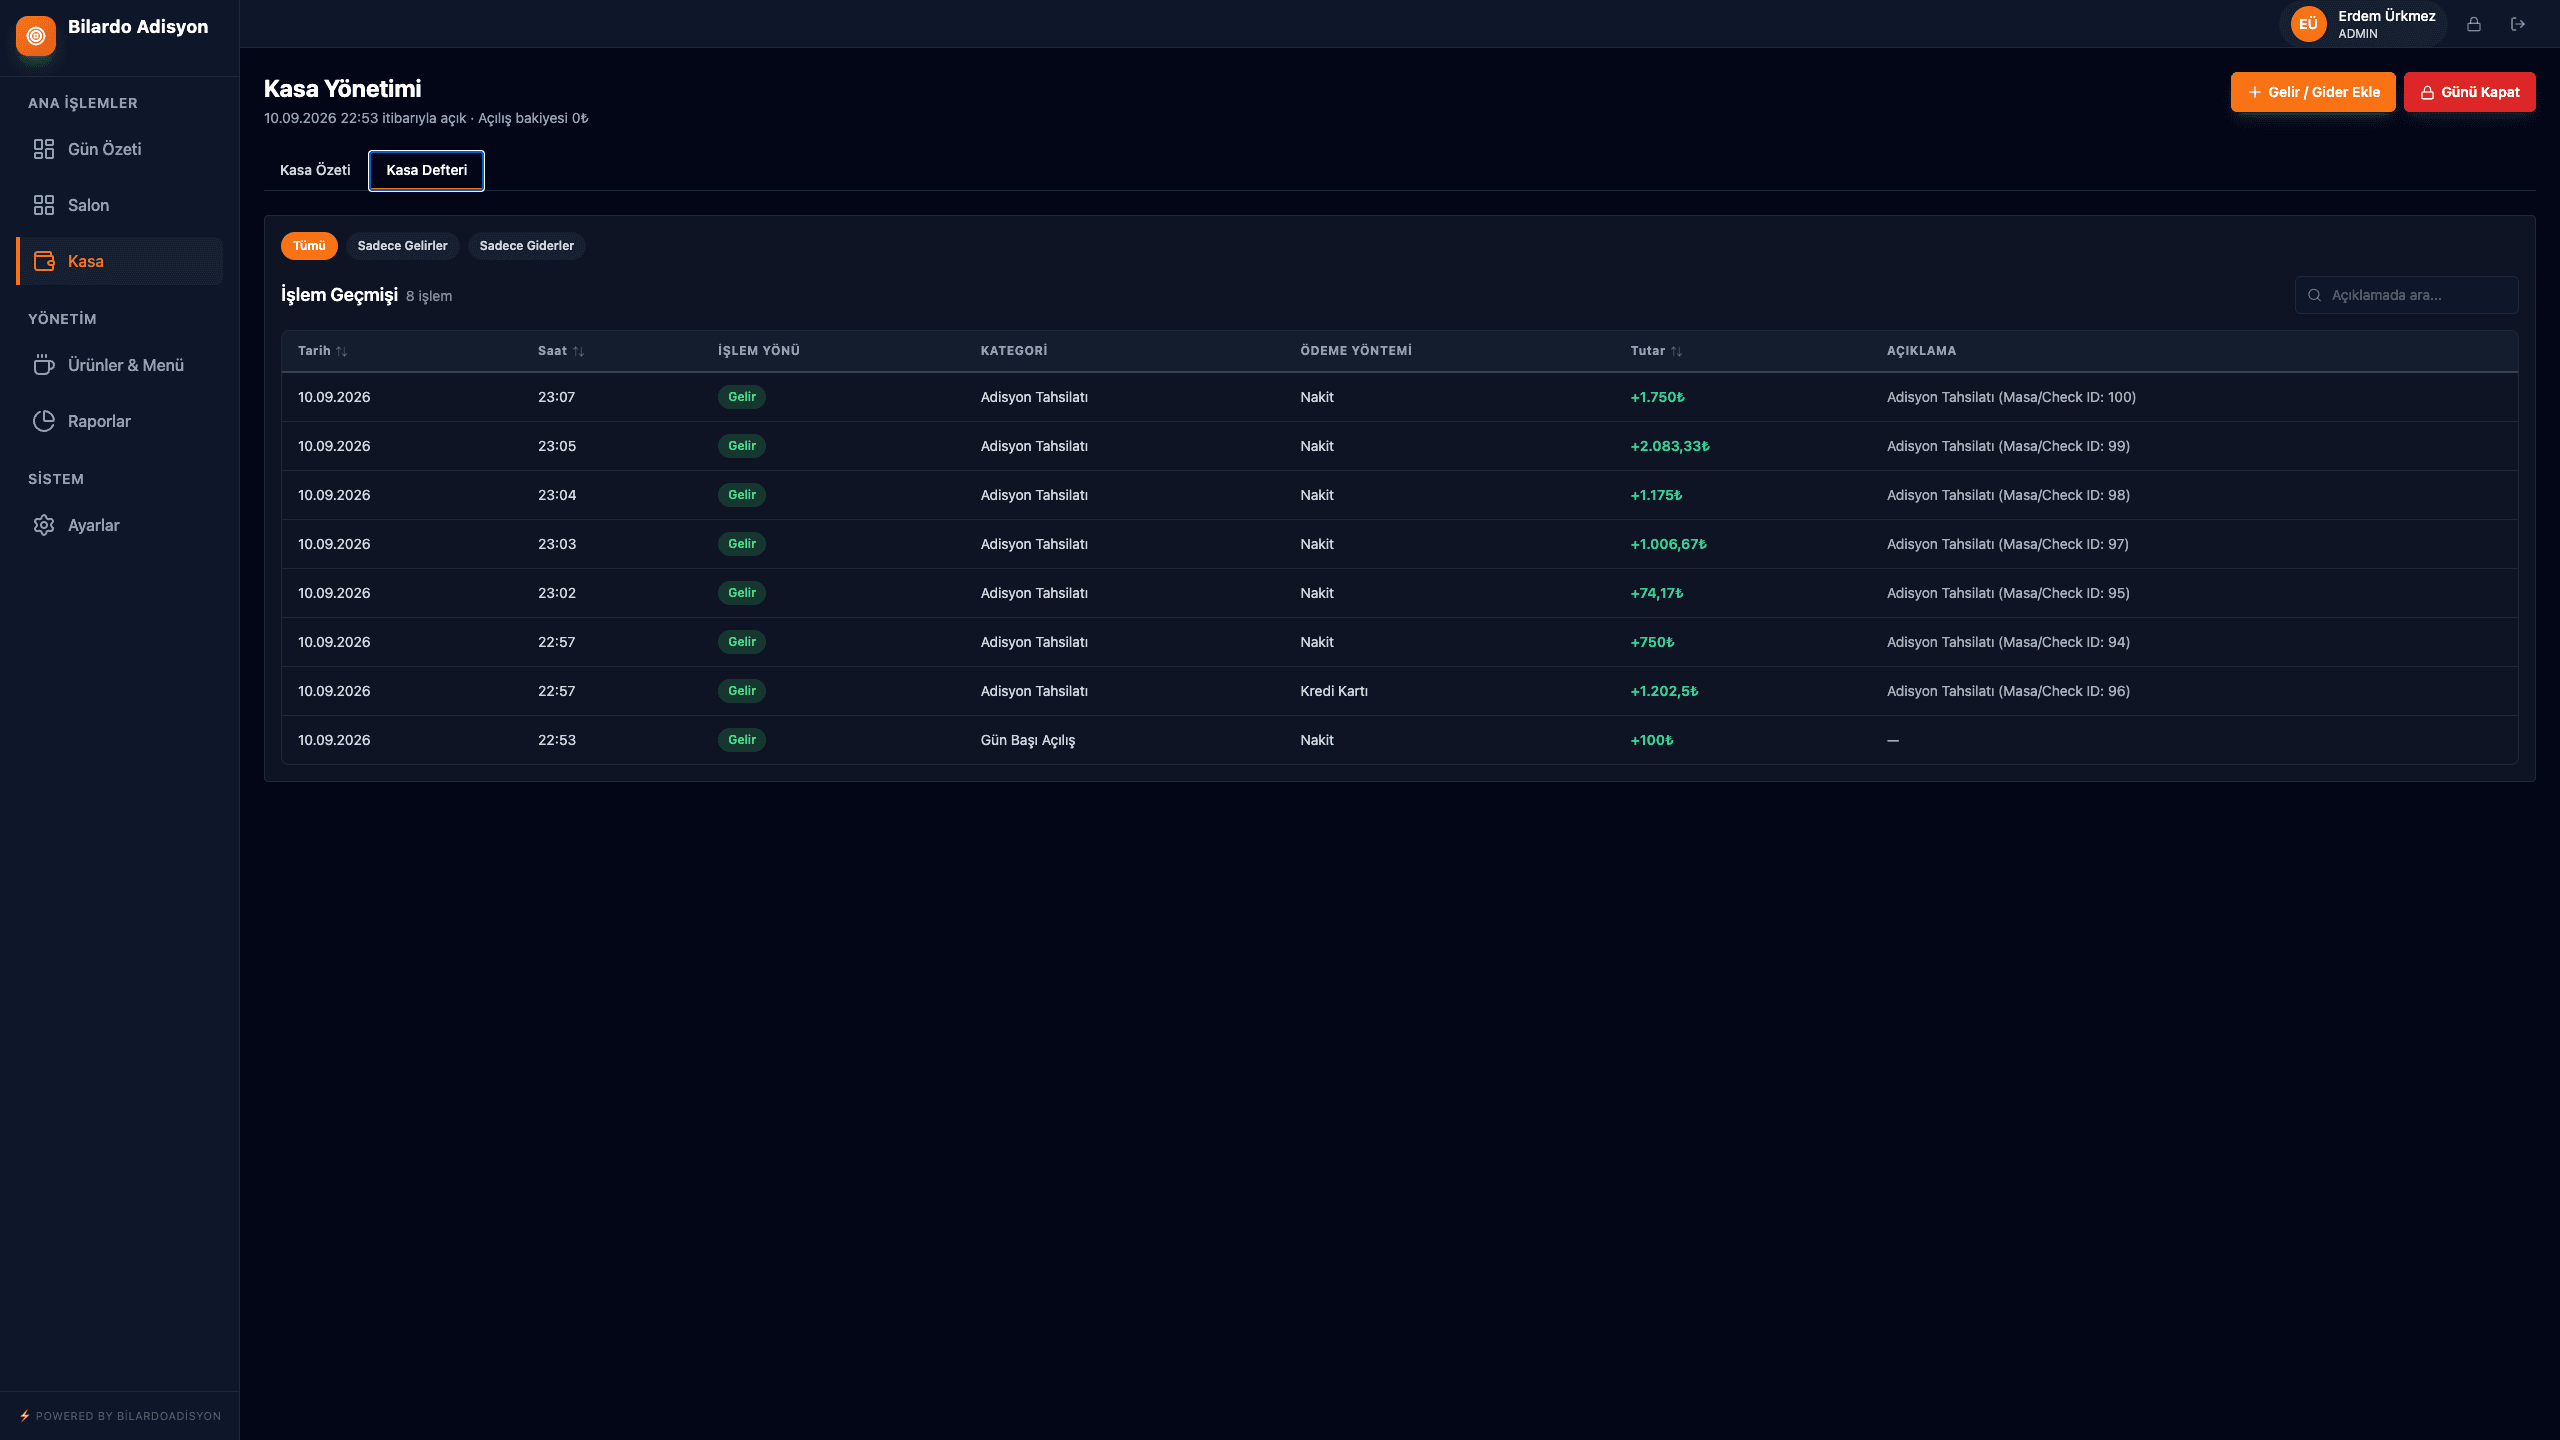Focus the Açıklamada ara search field
This screenshot has height=1440, width=2560.
click(2407, 295)
